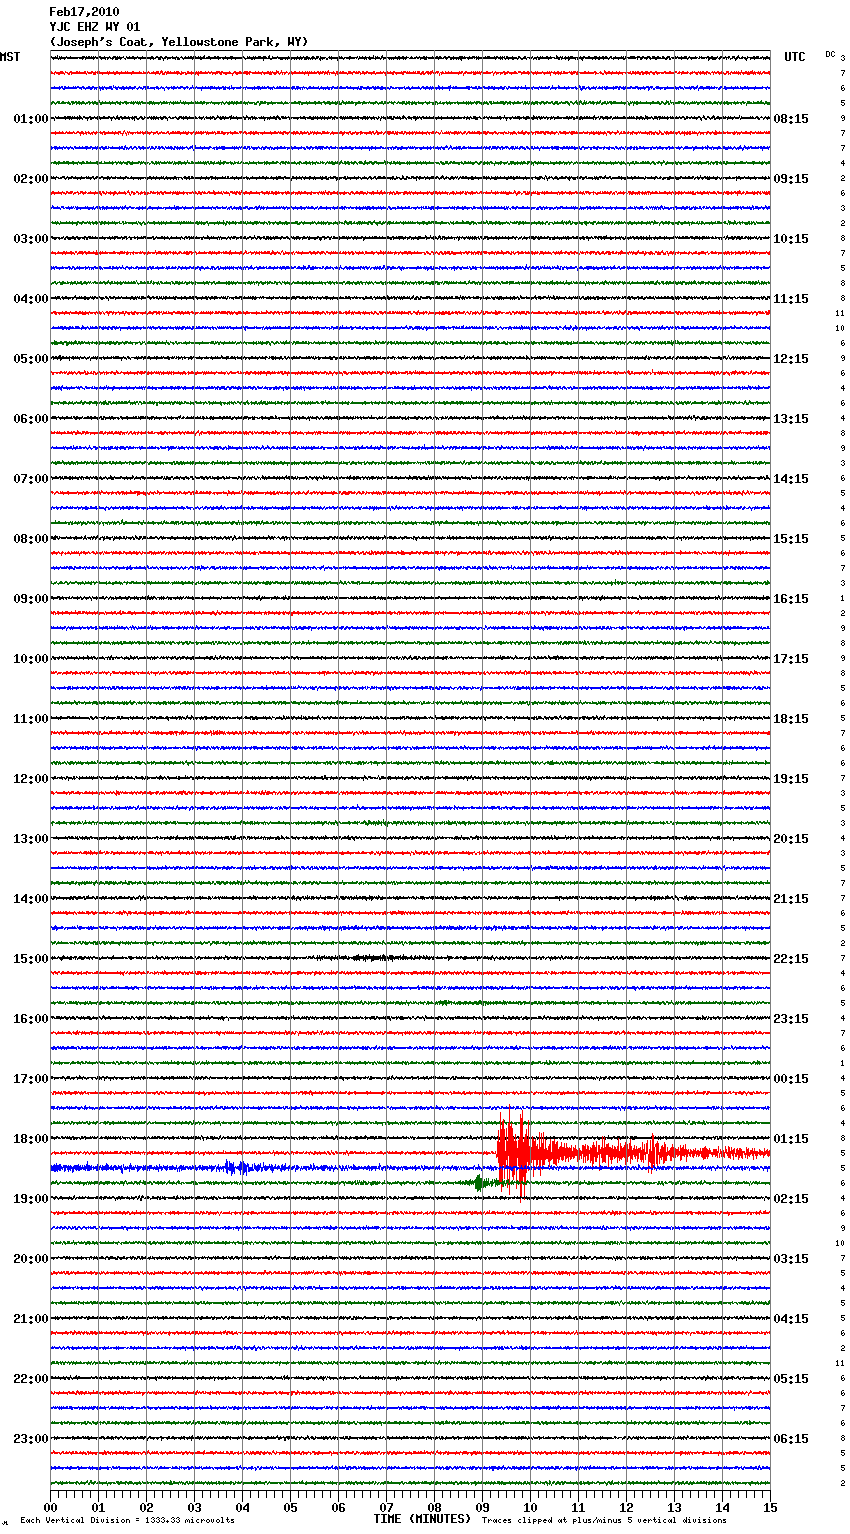Click the 01:00 MST time label
850x1534 pixels.
(30, 119)
